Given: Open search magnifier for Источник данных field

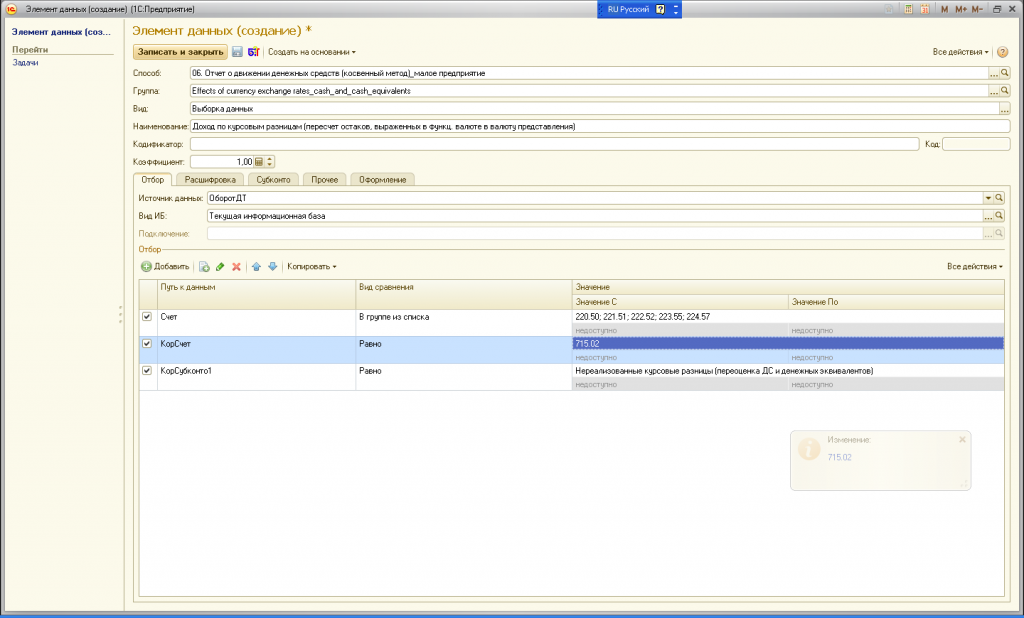Looking at the screenshot, I should [x=999, y=198].
